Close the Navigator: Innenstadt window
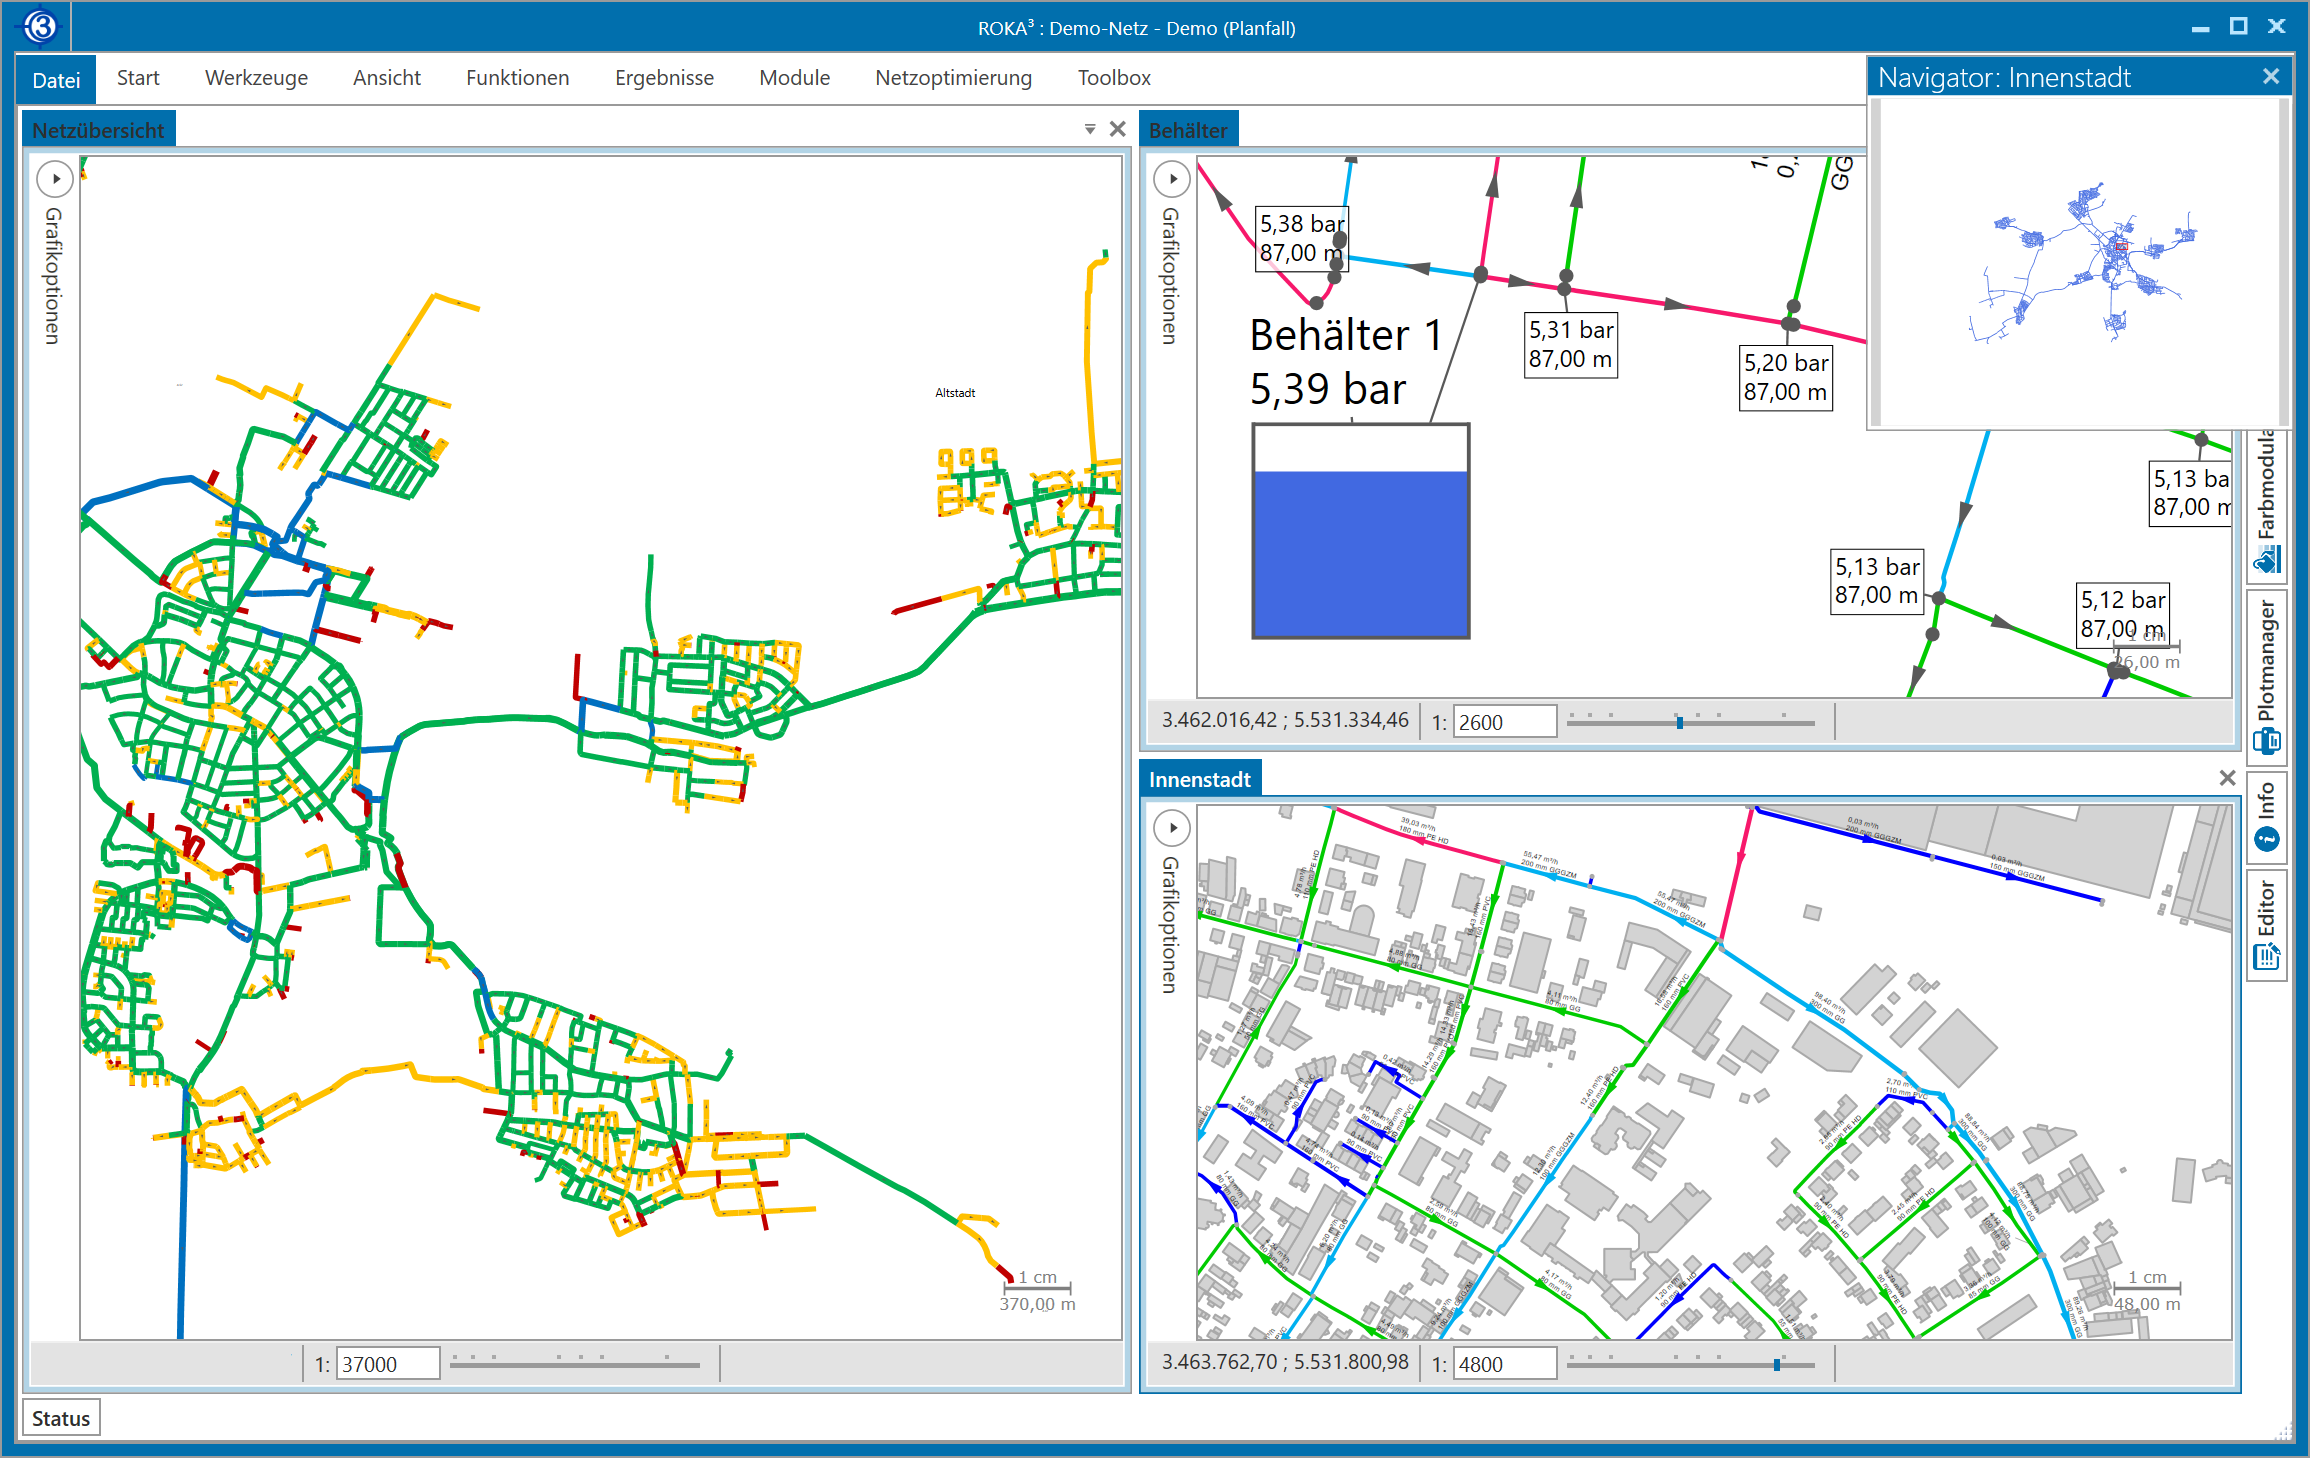 click(2271, 76)
